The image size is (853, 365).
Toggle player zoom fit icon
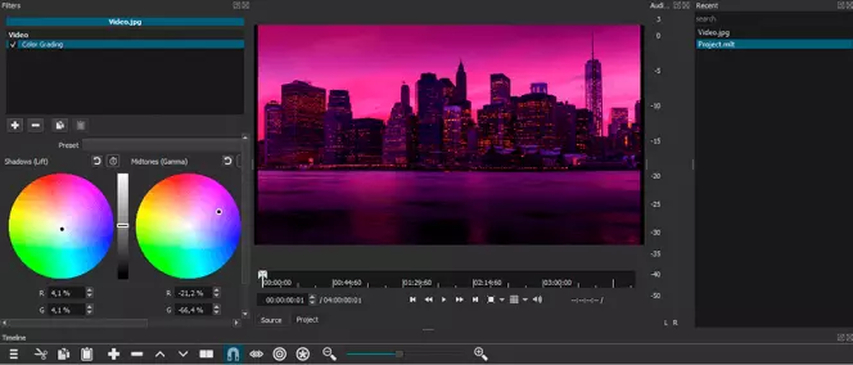[x=491, y=300]
